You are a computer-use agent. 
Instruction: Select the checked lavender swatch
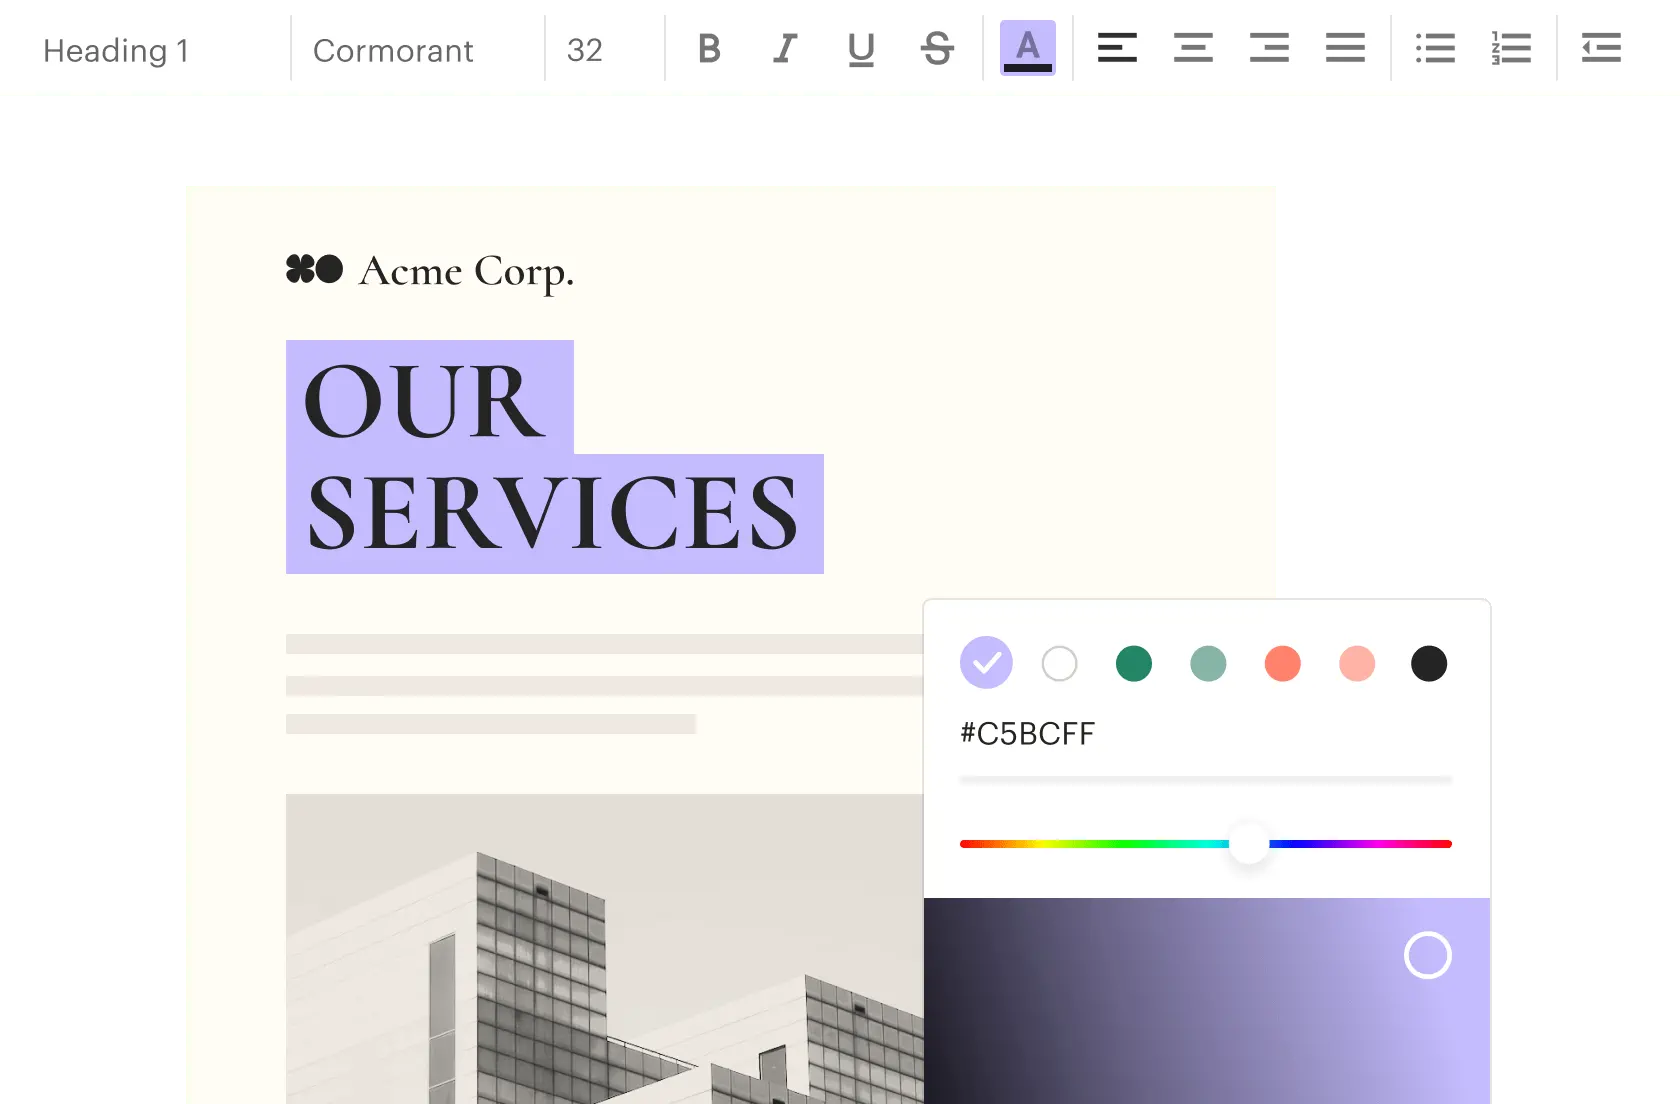point(986,663)
